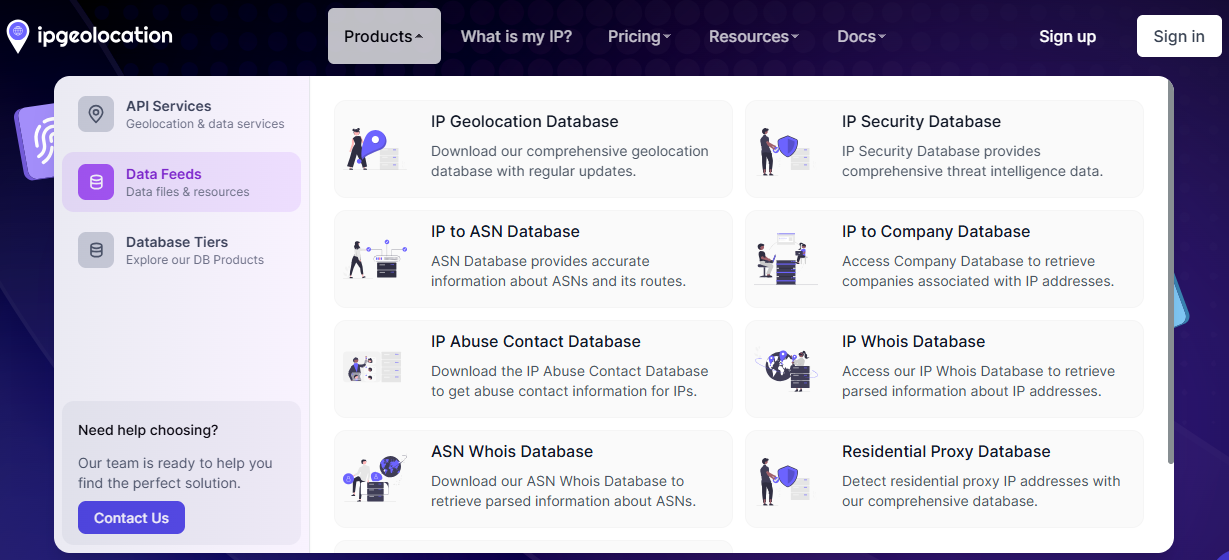Follow the Sign up link
Viewport: 1229px width, 560px height.
click(1067, 36)
